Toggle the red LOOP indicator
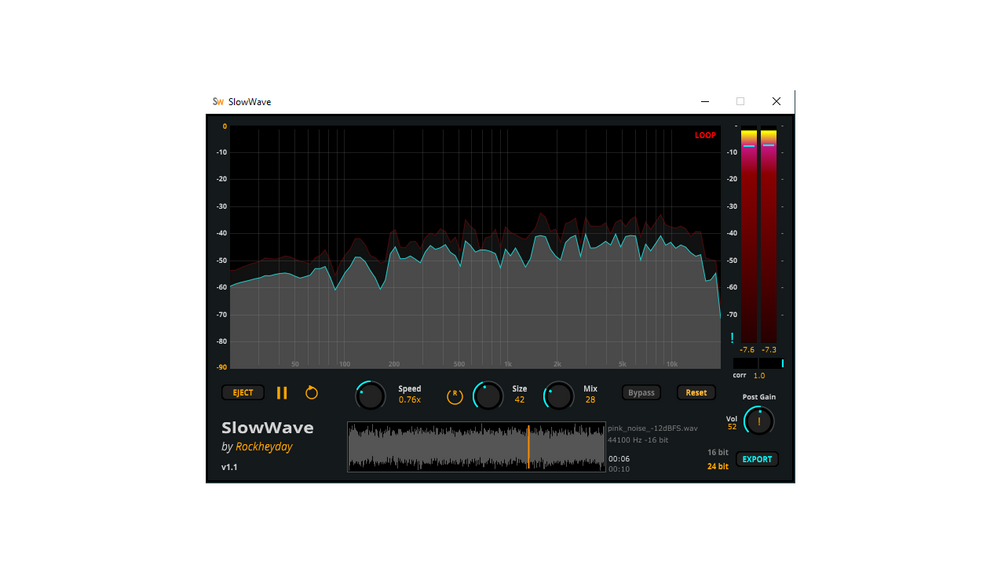 [x=705, y=135]
